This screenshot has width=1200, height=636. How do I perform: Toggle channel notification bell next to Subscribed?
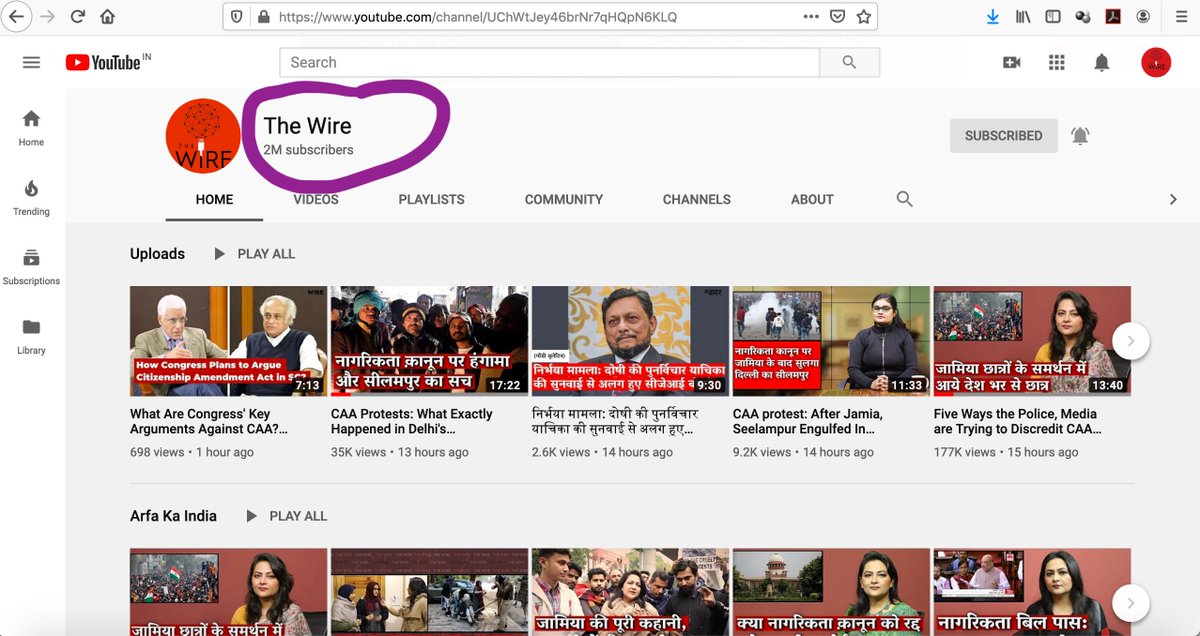1080,136
